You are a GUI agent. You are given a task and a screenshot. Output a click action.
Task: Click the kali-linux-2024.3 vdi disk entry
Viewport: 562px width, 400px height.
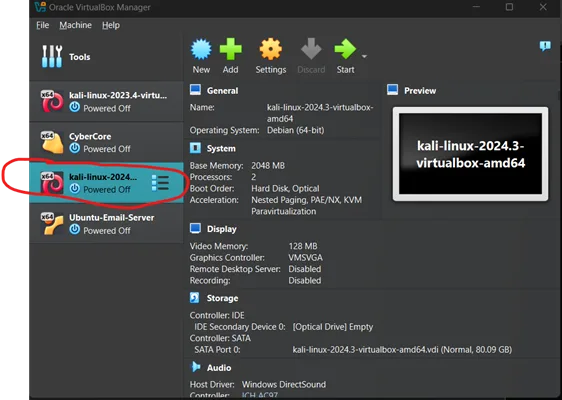[402, 349]
